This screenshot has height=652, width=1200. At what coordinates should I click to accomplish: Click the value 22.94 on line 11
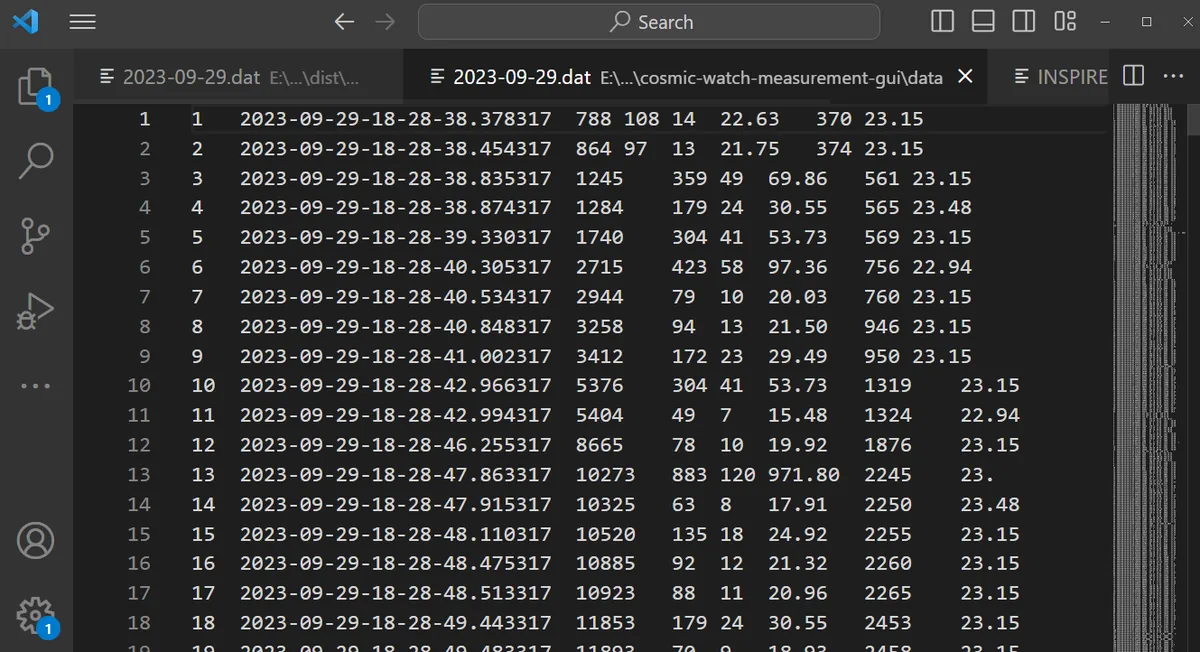(990, 415)
